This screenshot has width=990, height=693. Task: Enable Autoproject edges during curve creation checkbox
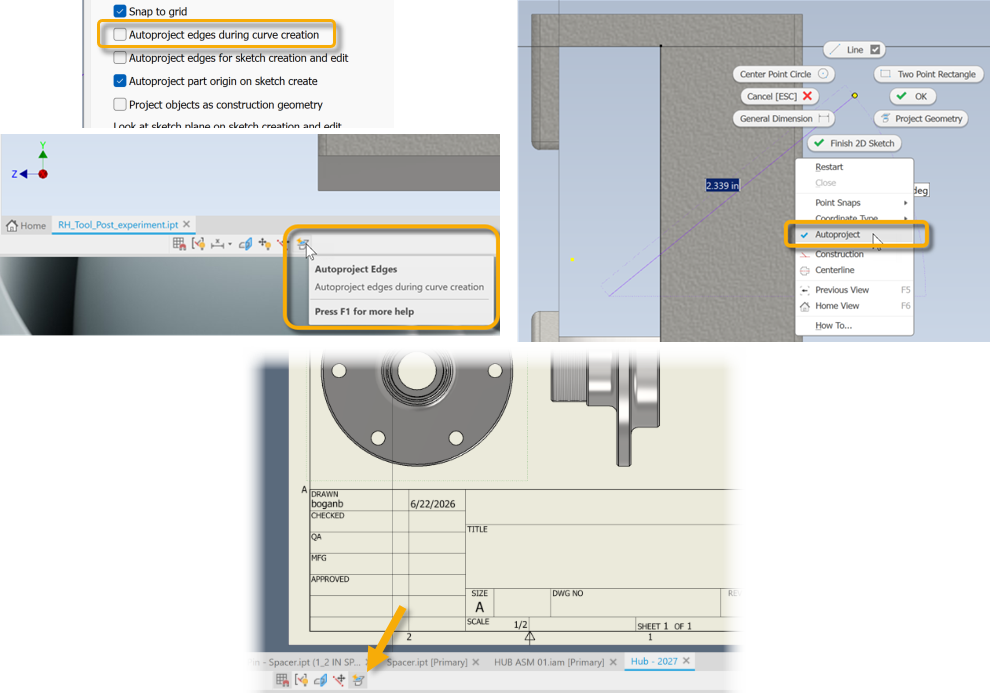coord(119,35)
